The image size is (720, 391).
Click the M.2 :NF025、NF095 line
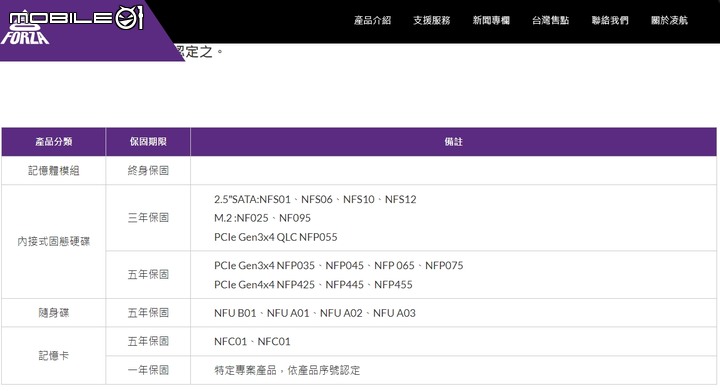point(262,218)
